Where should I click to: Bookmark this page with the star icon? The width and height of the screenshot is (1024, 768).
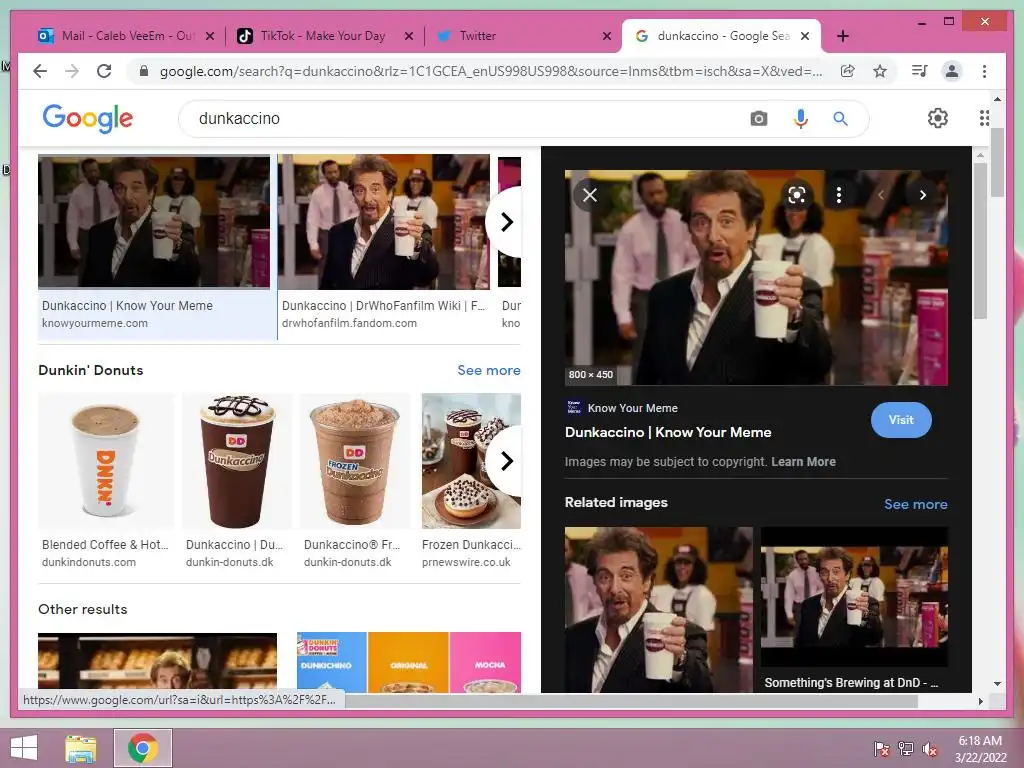pos(880,71)
